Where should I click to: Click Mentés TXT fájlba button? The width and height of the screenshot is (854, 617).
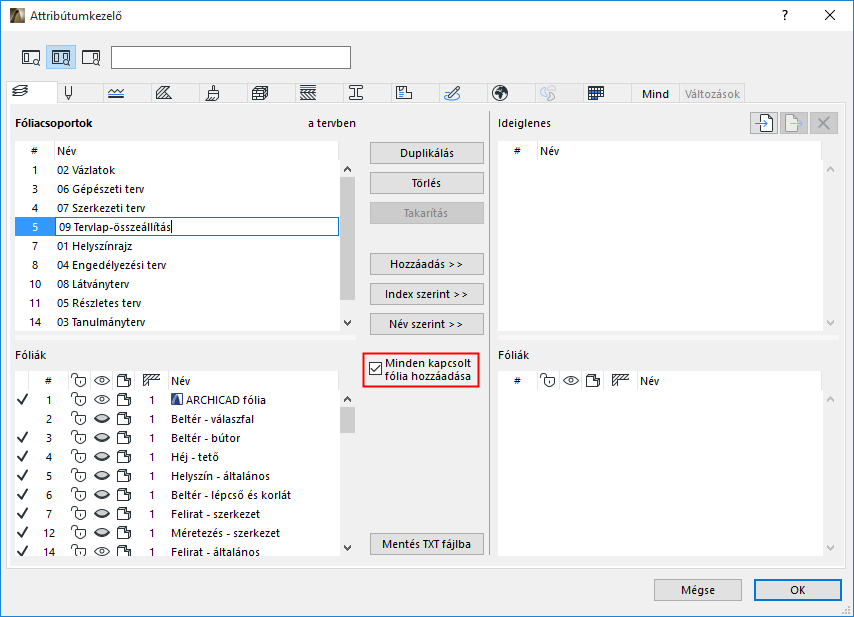tap(426, 544)
